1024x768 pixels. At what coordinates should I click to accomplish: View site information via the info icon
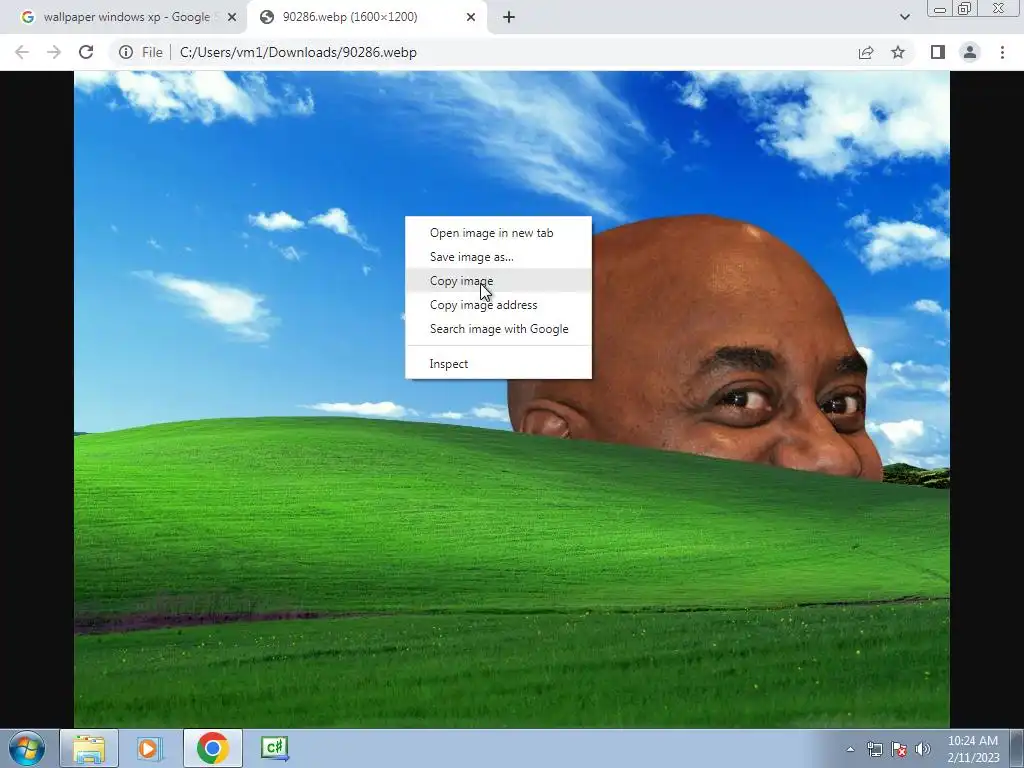coord(126,52)
